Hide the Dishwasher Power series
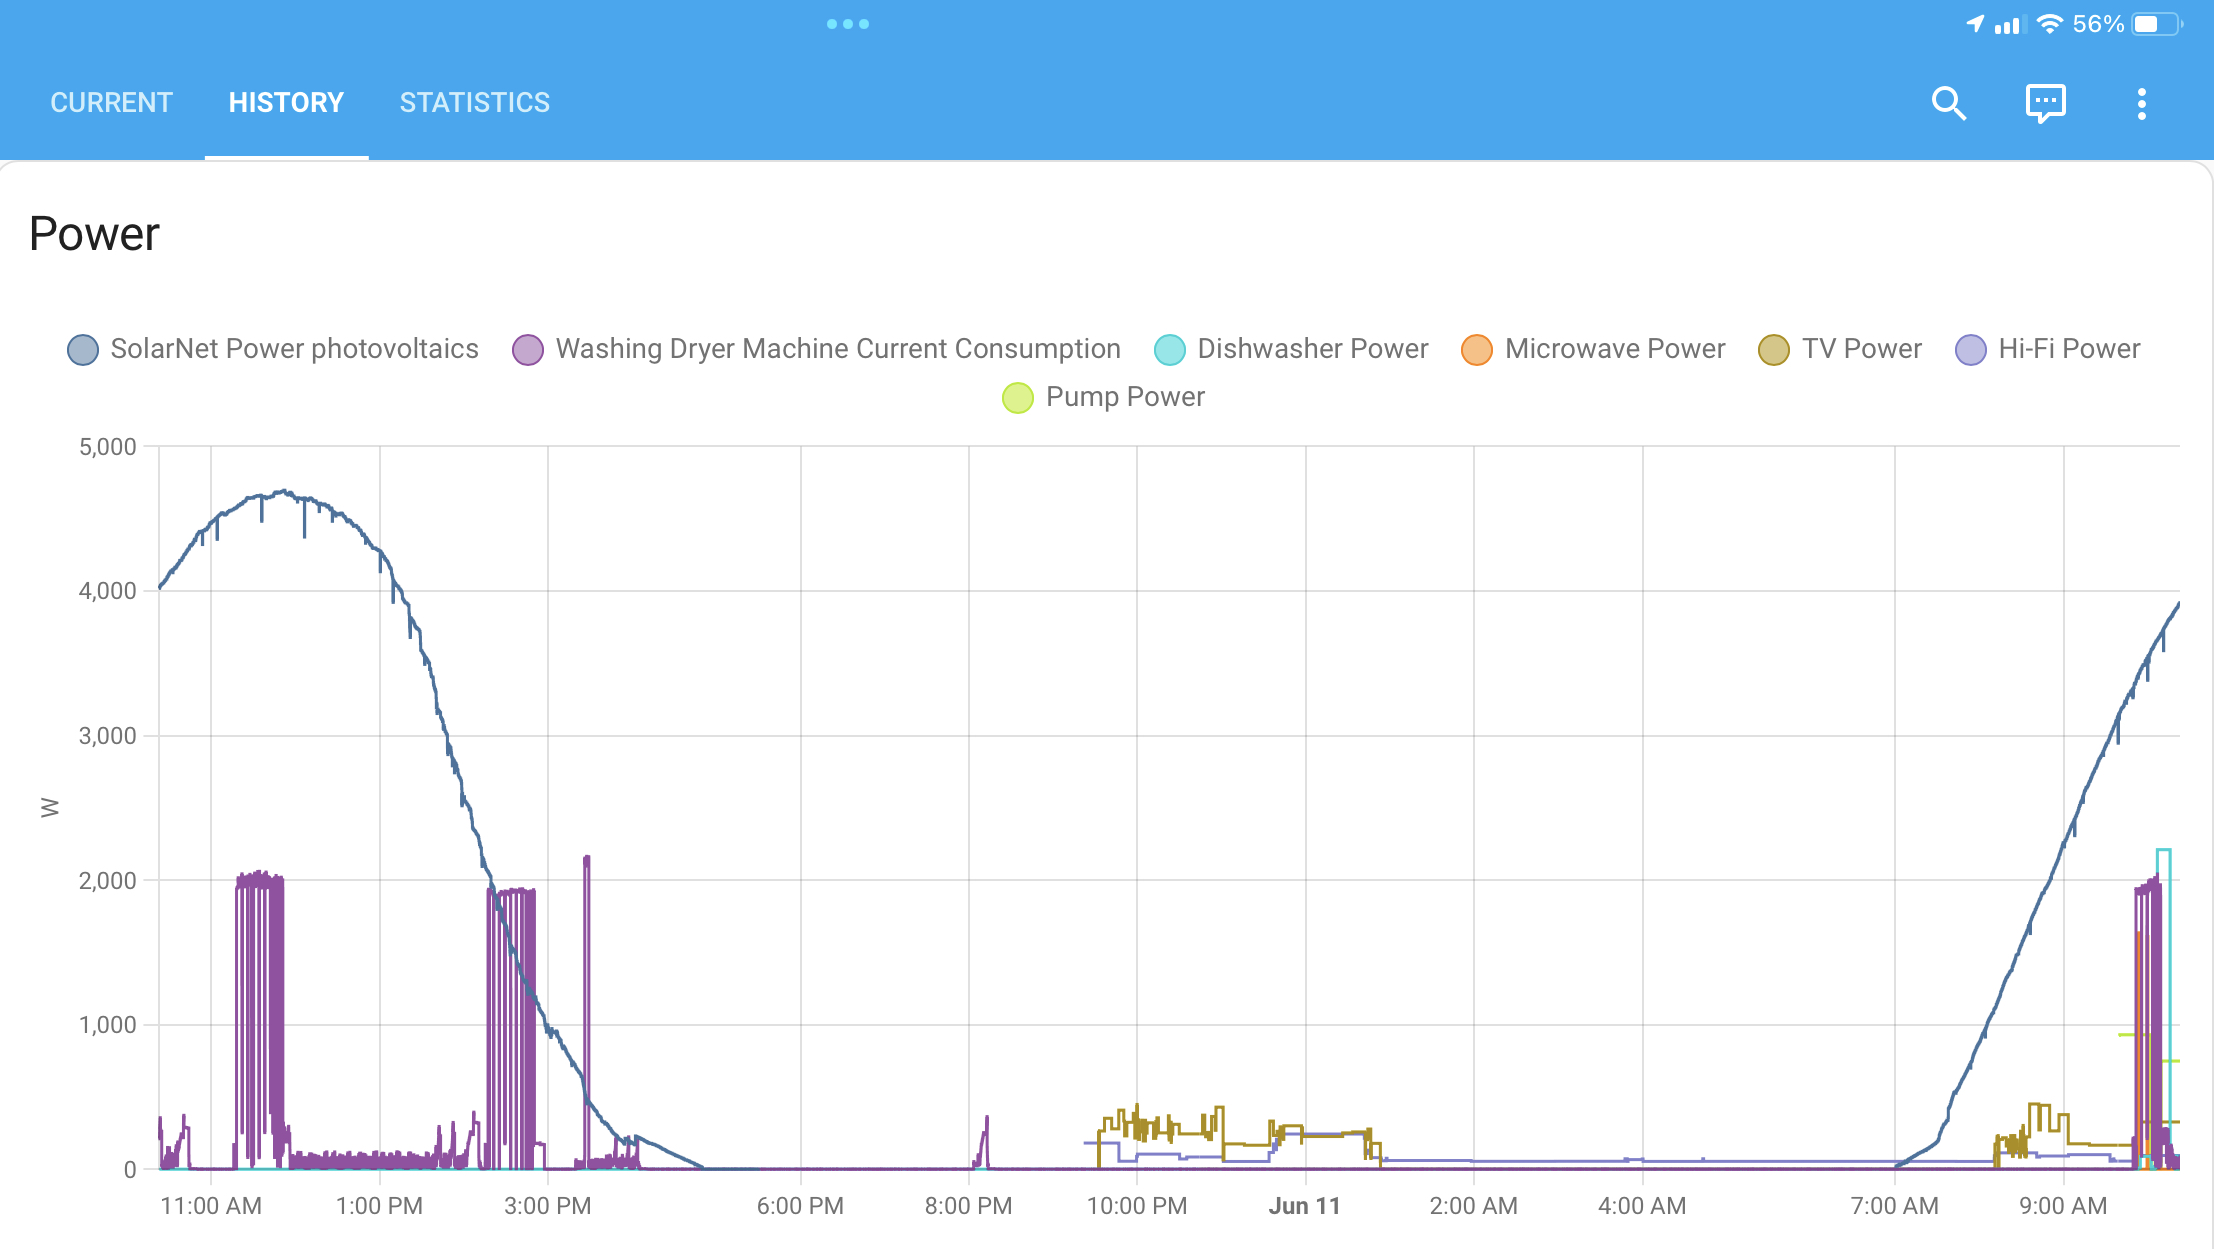Viewport: 2214px width, 1249px height. (x=1293, y=349)
